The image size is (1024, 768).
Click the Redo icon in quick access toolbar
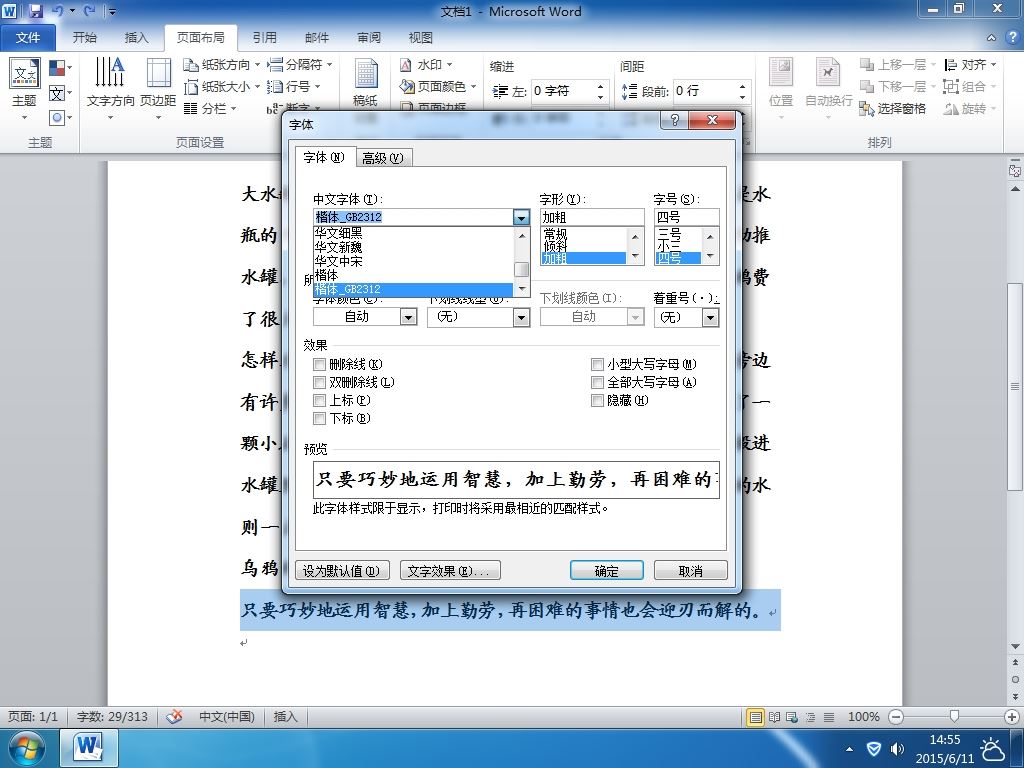click(89, 11)
